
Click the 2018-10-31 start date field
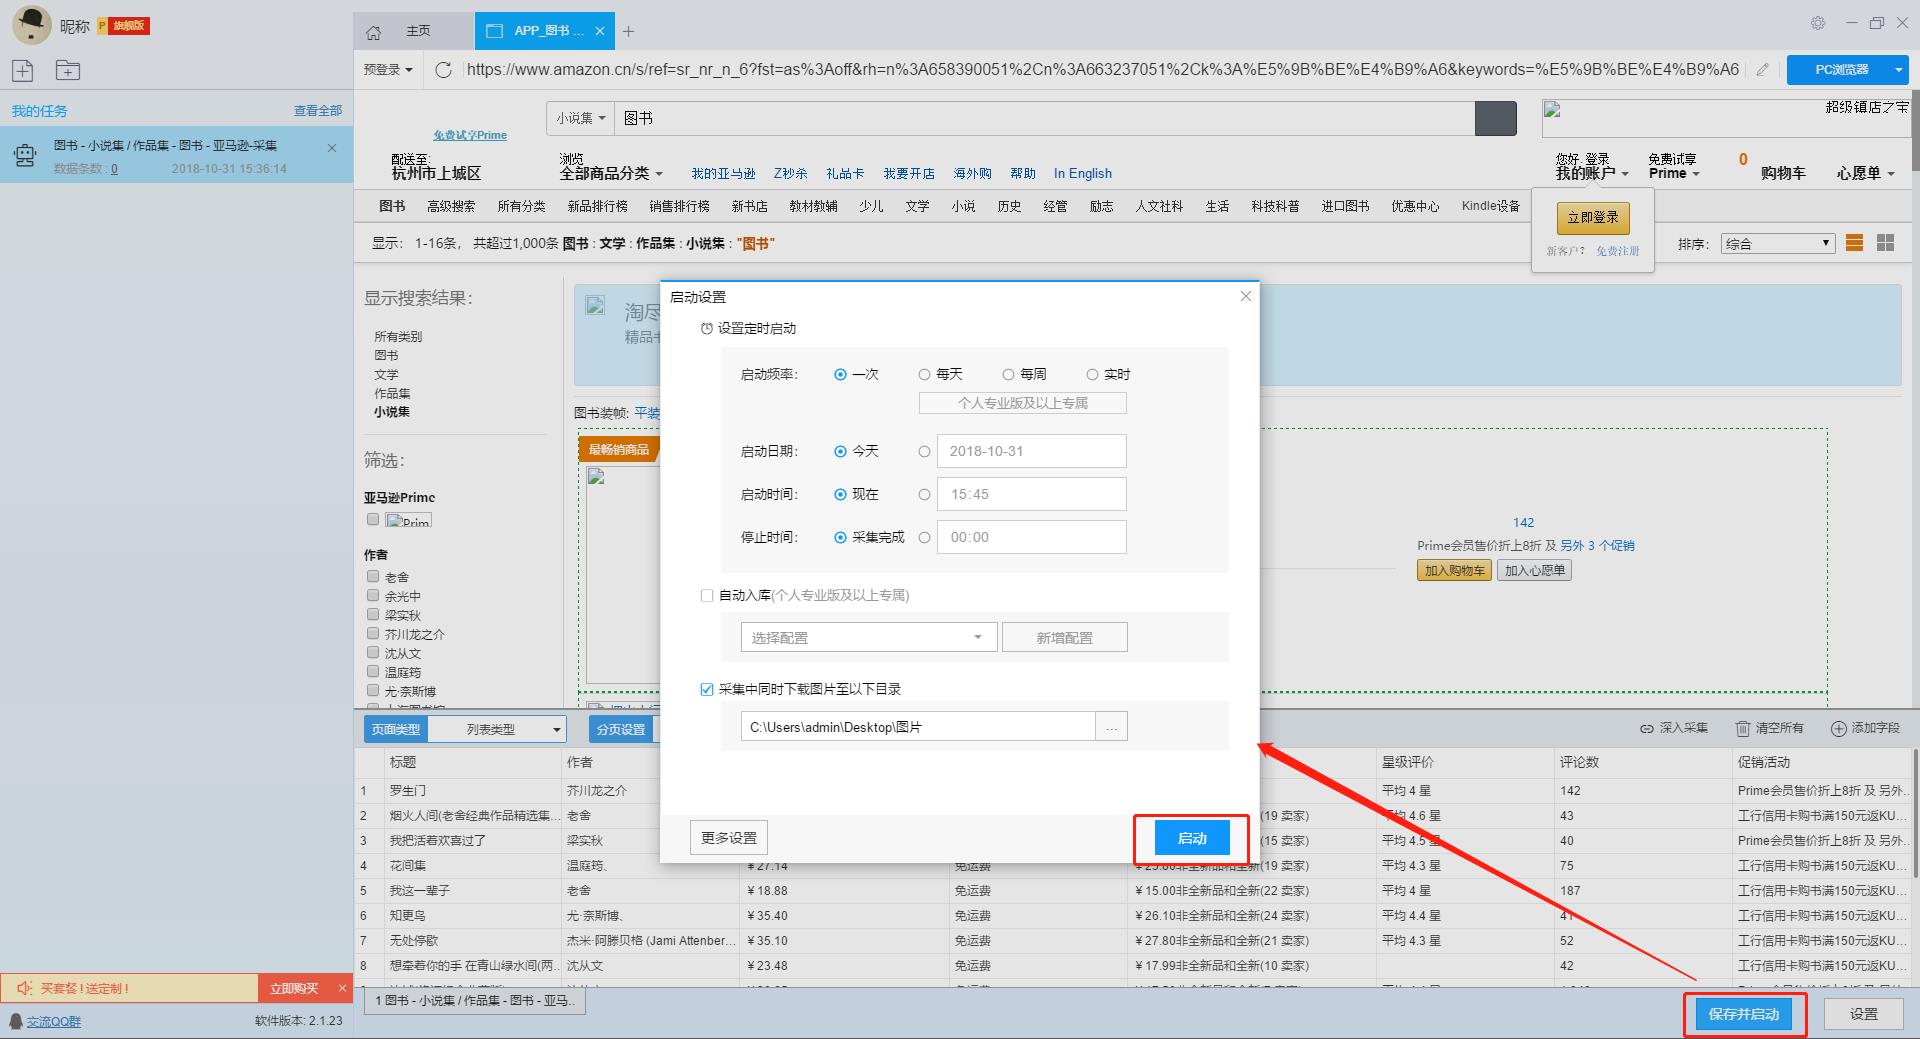1031,451
